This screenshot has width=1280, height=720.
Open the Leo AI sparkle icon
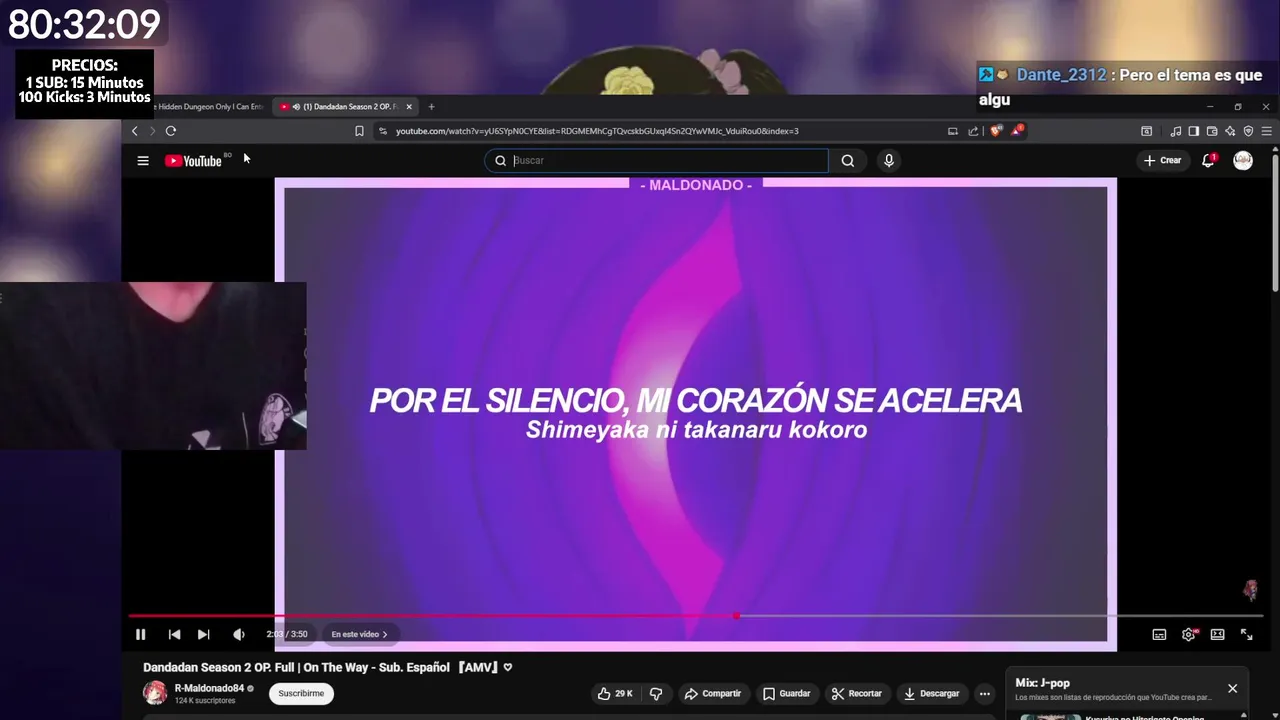(x=1230, y=131)
